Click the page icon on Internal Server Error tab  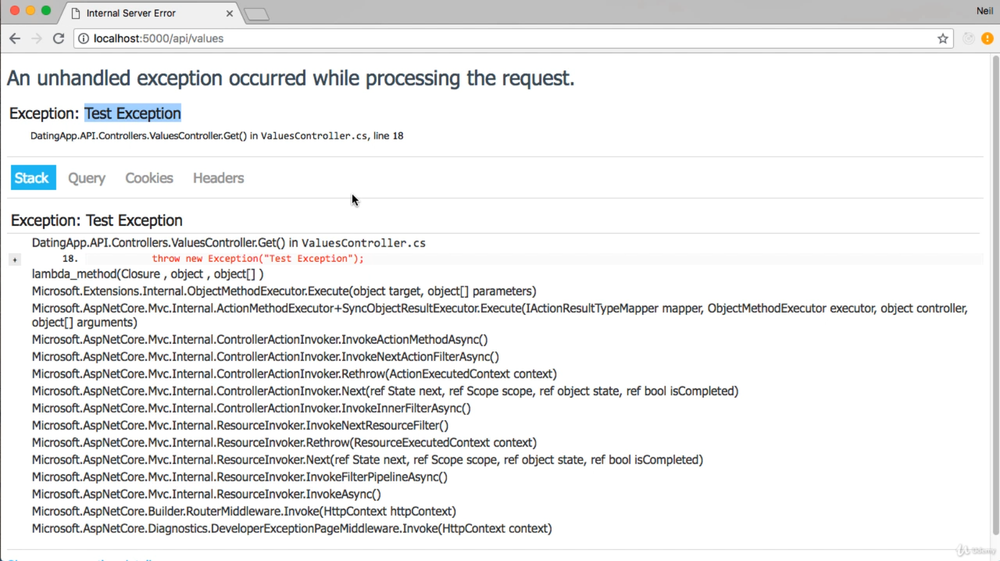[x=76, y=14]
